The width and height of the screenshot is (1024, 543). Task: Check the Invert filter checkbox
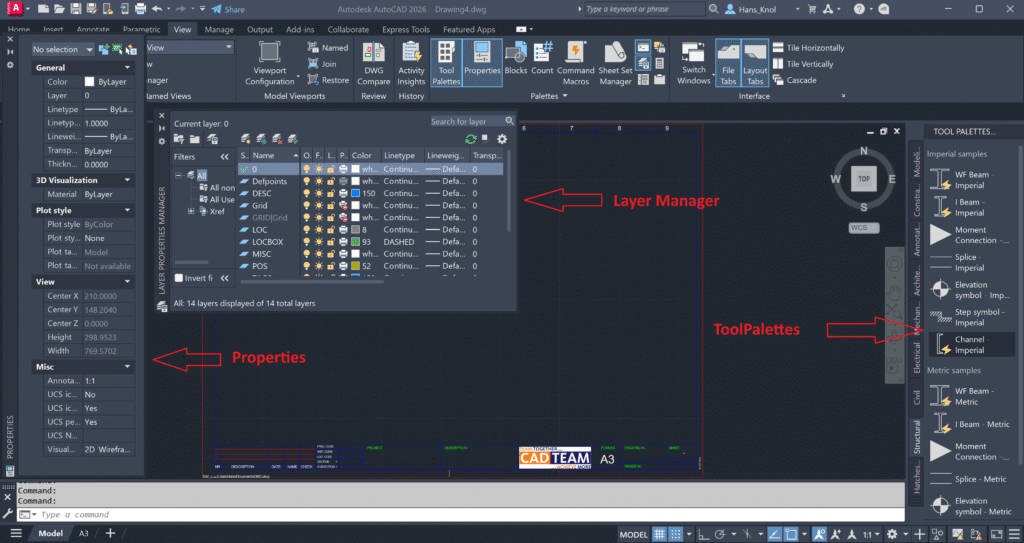pos(179,278)
